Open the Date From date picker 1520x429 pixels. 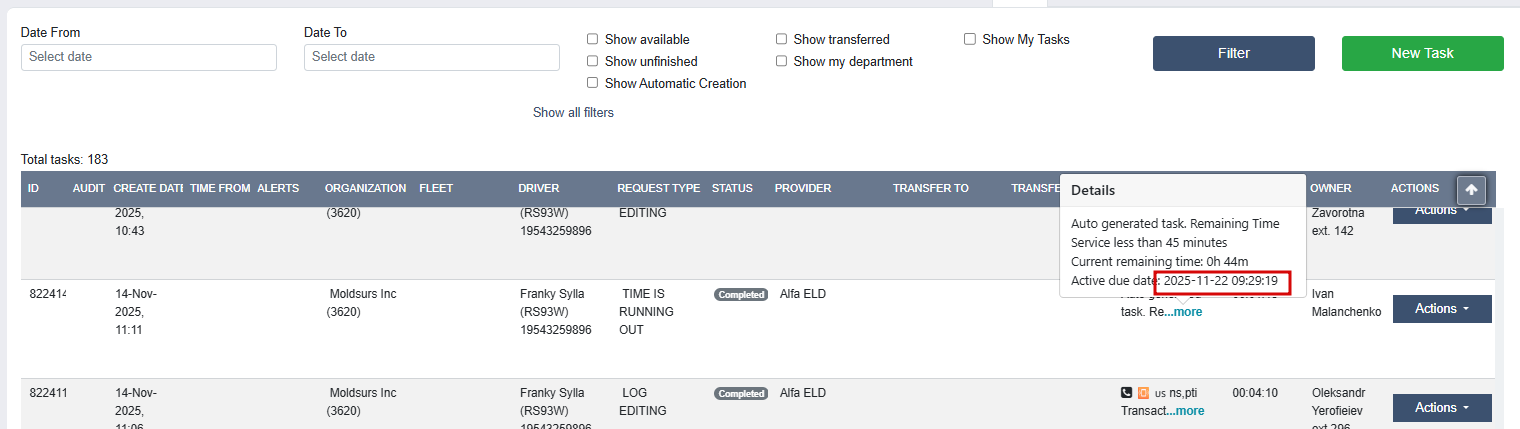(x=149, y=57)
